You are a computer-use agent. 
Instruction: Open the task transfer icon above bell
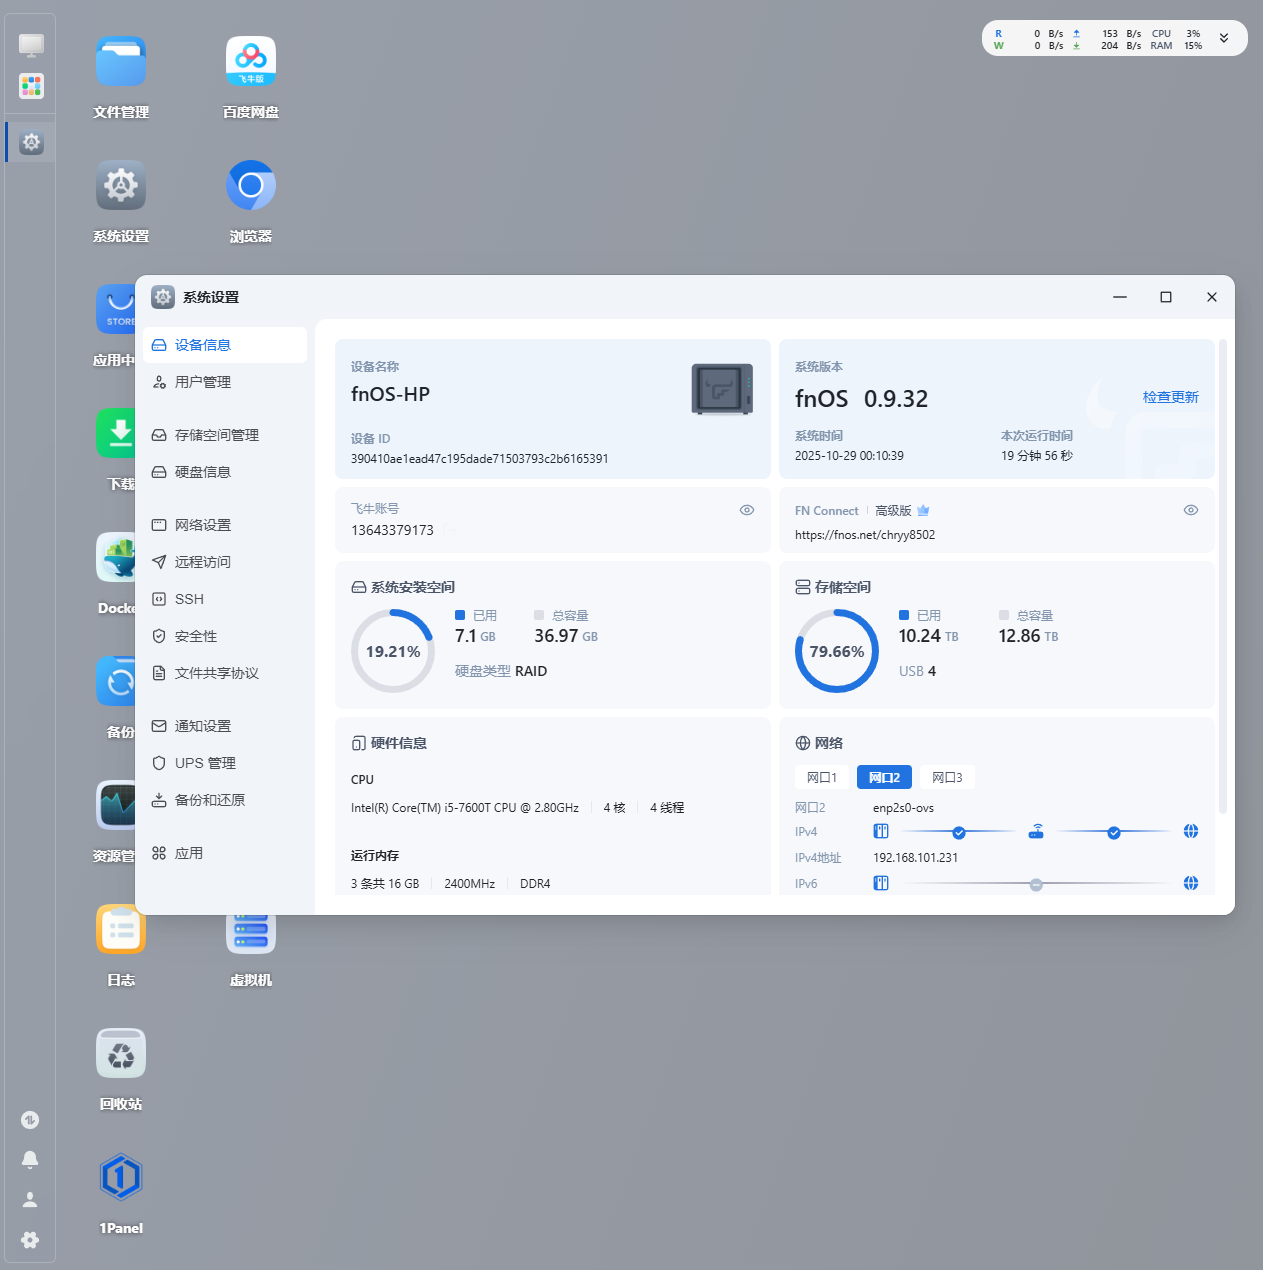30,1120
